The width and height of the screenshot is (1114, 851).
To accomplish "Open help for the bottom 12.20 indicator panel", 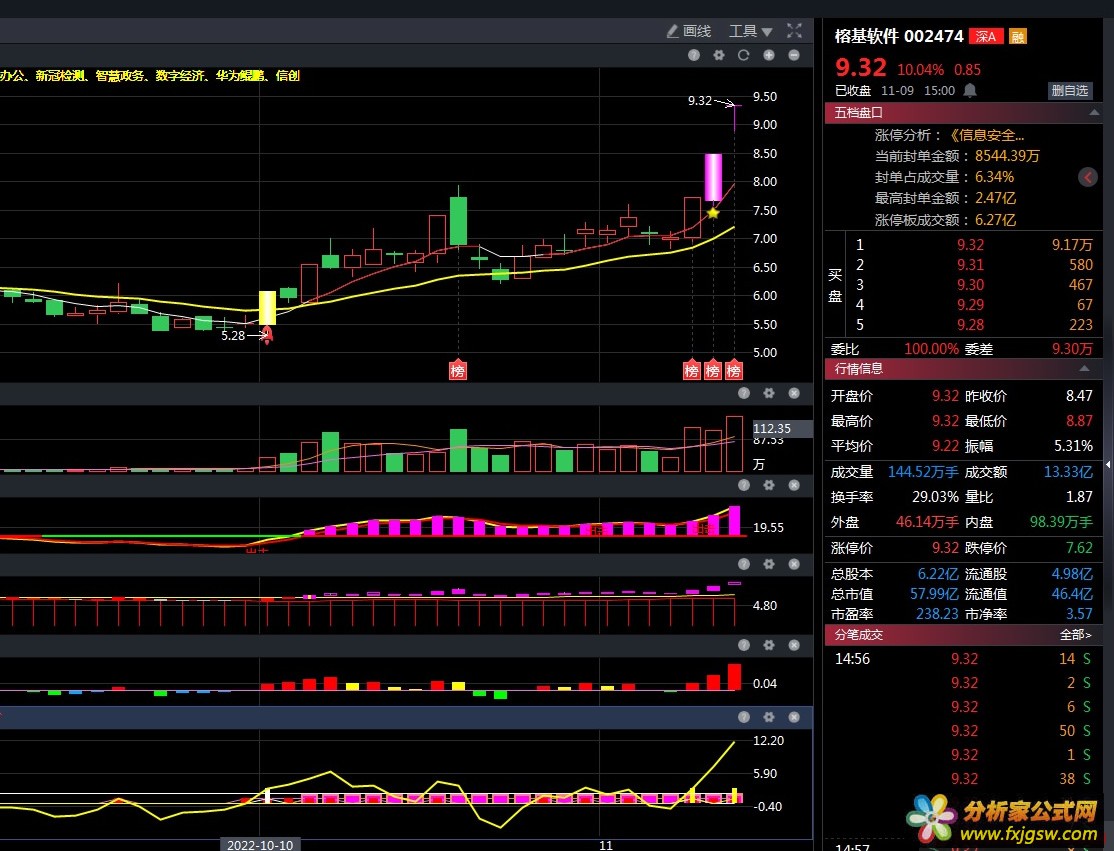I will 744,717.
